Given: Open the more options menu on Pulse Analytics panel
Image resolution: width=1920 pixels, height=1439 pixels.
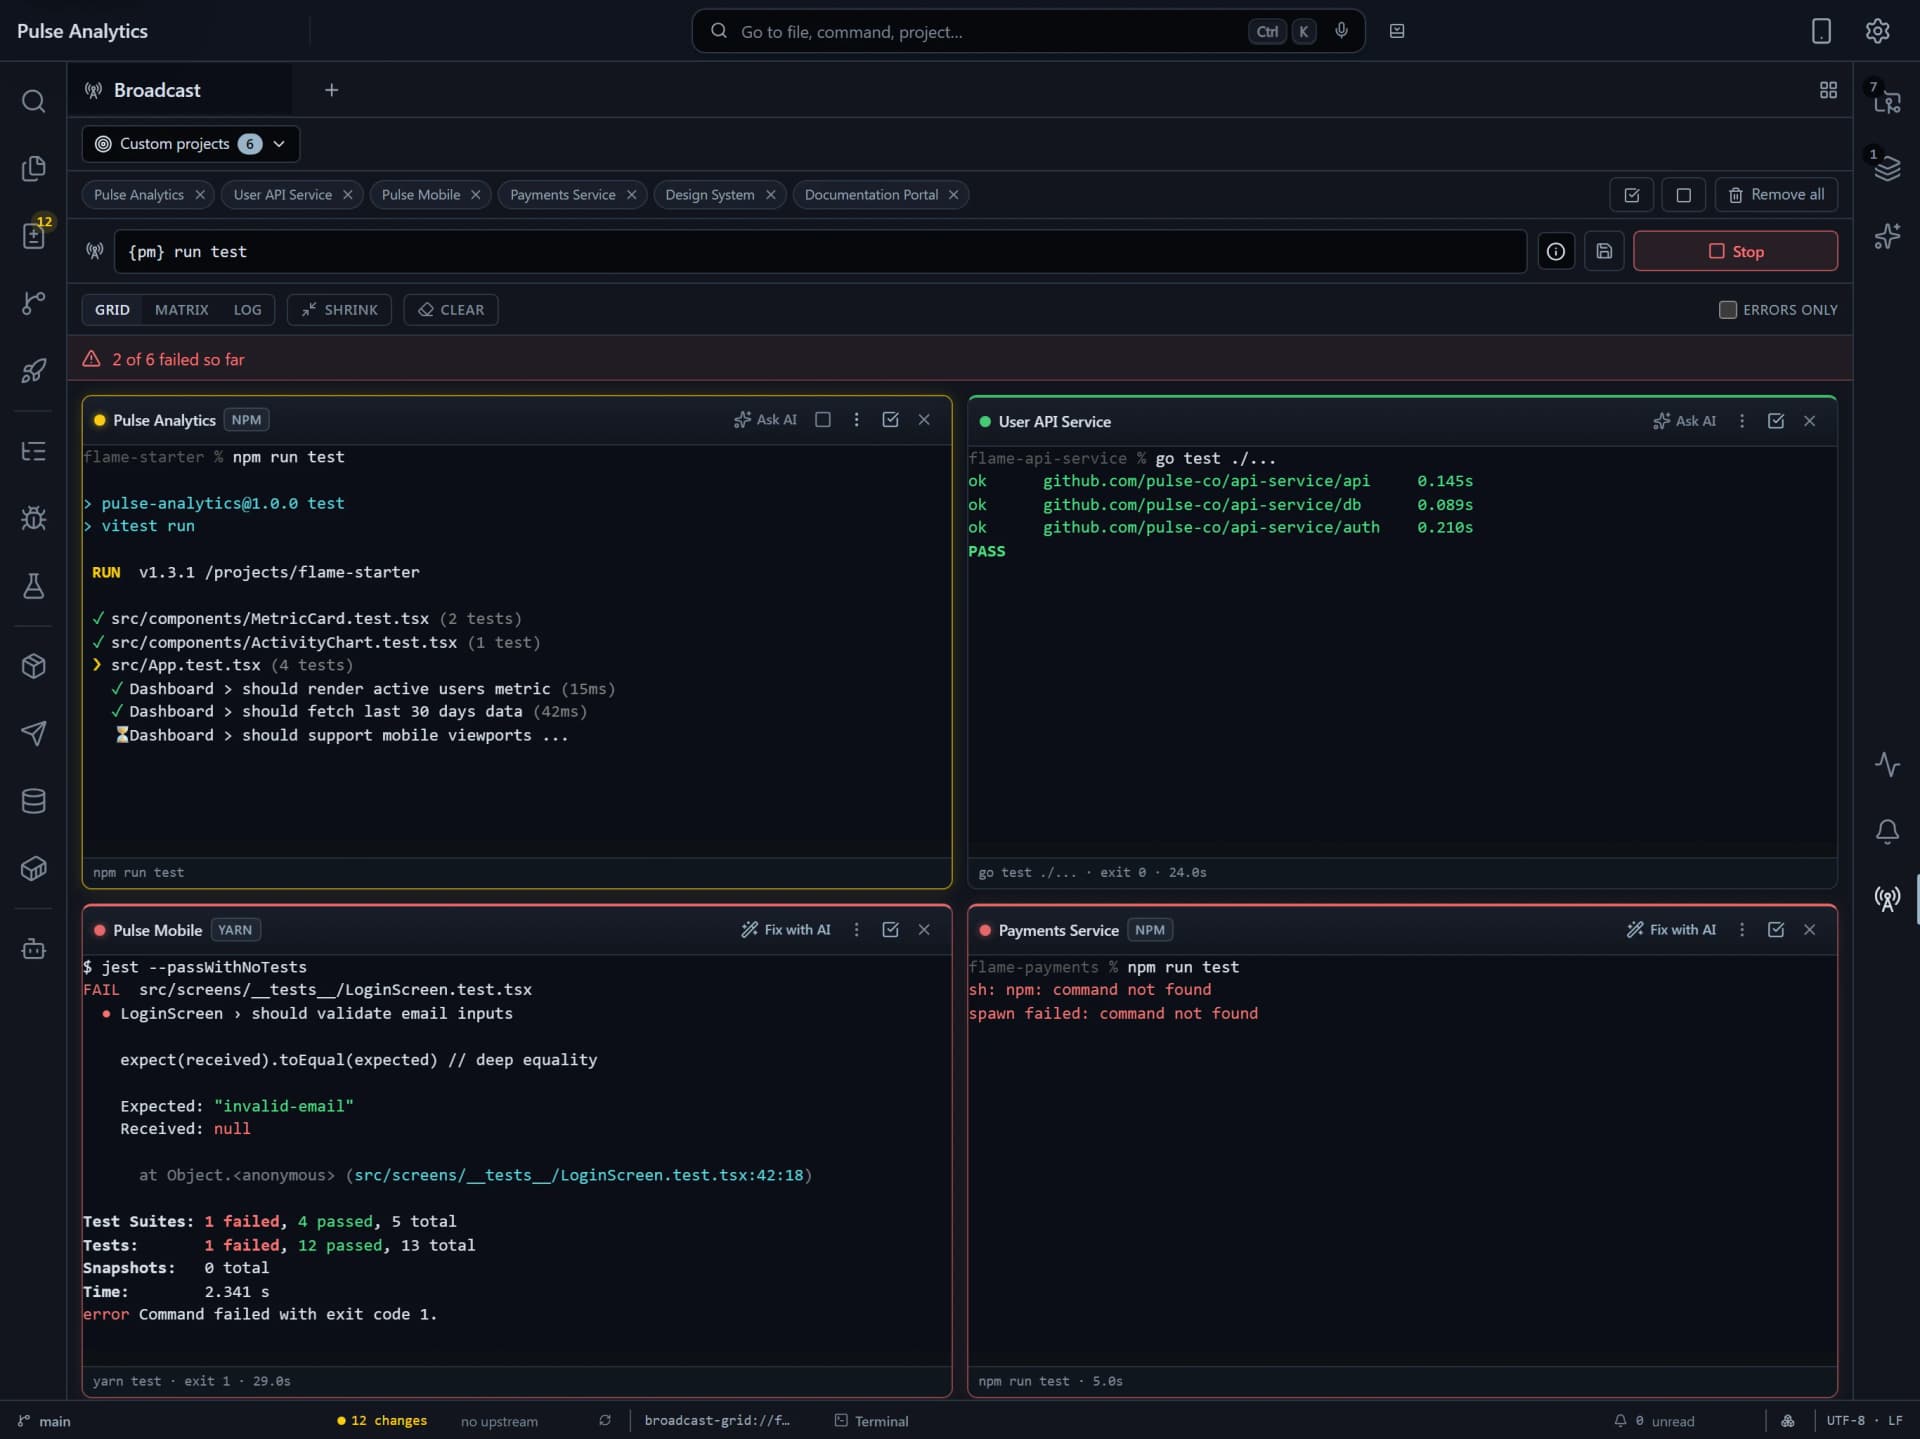Looking at the screenshot, I should click(856, 420).
